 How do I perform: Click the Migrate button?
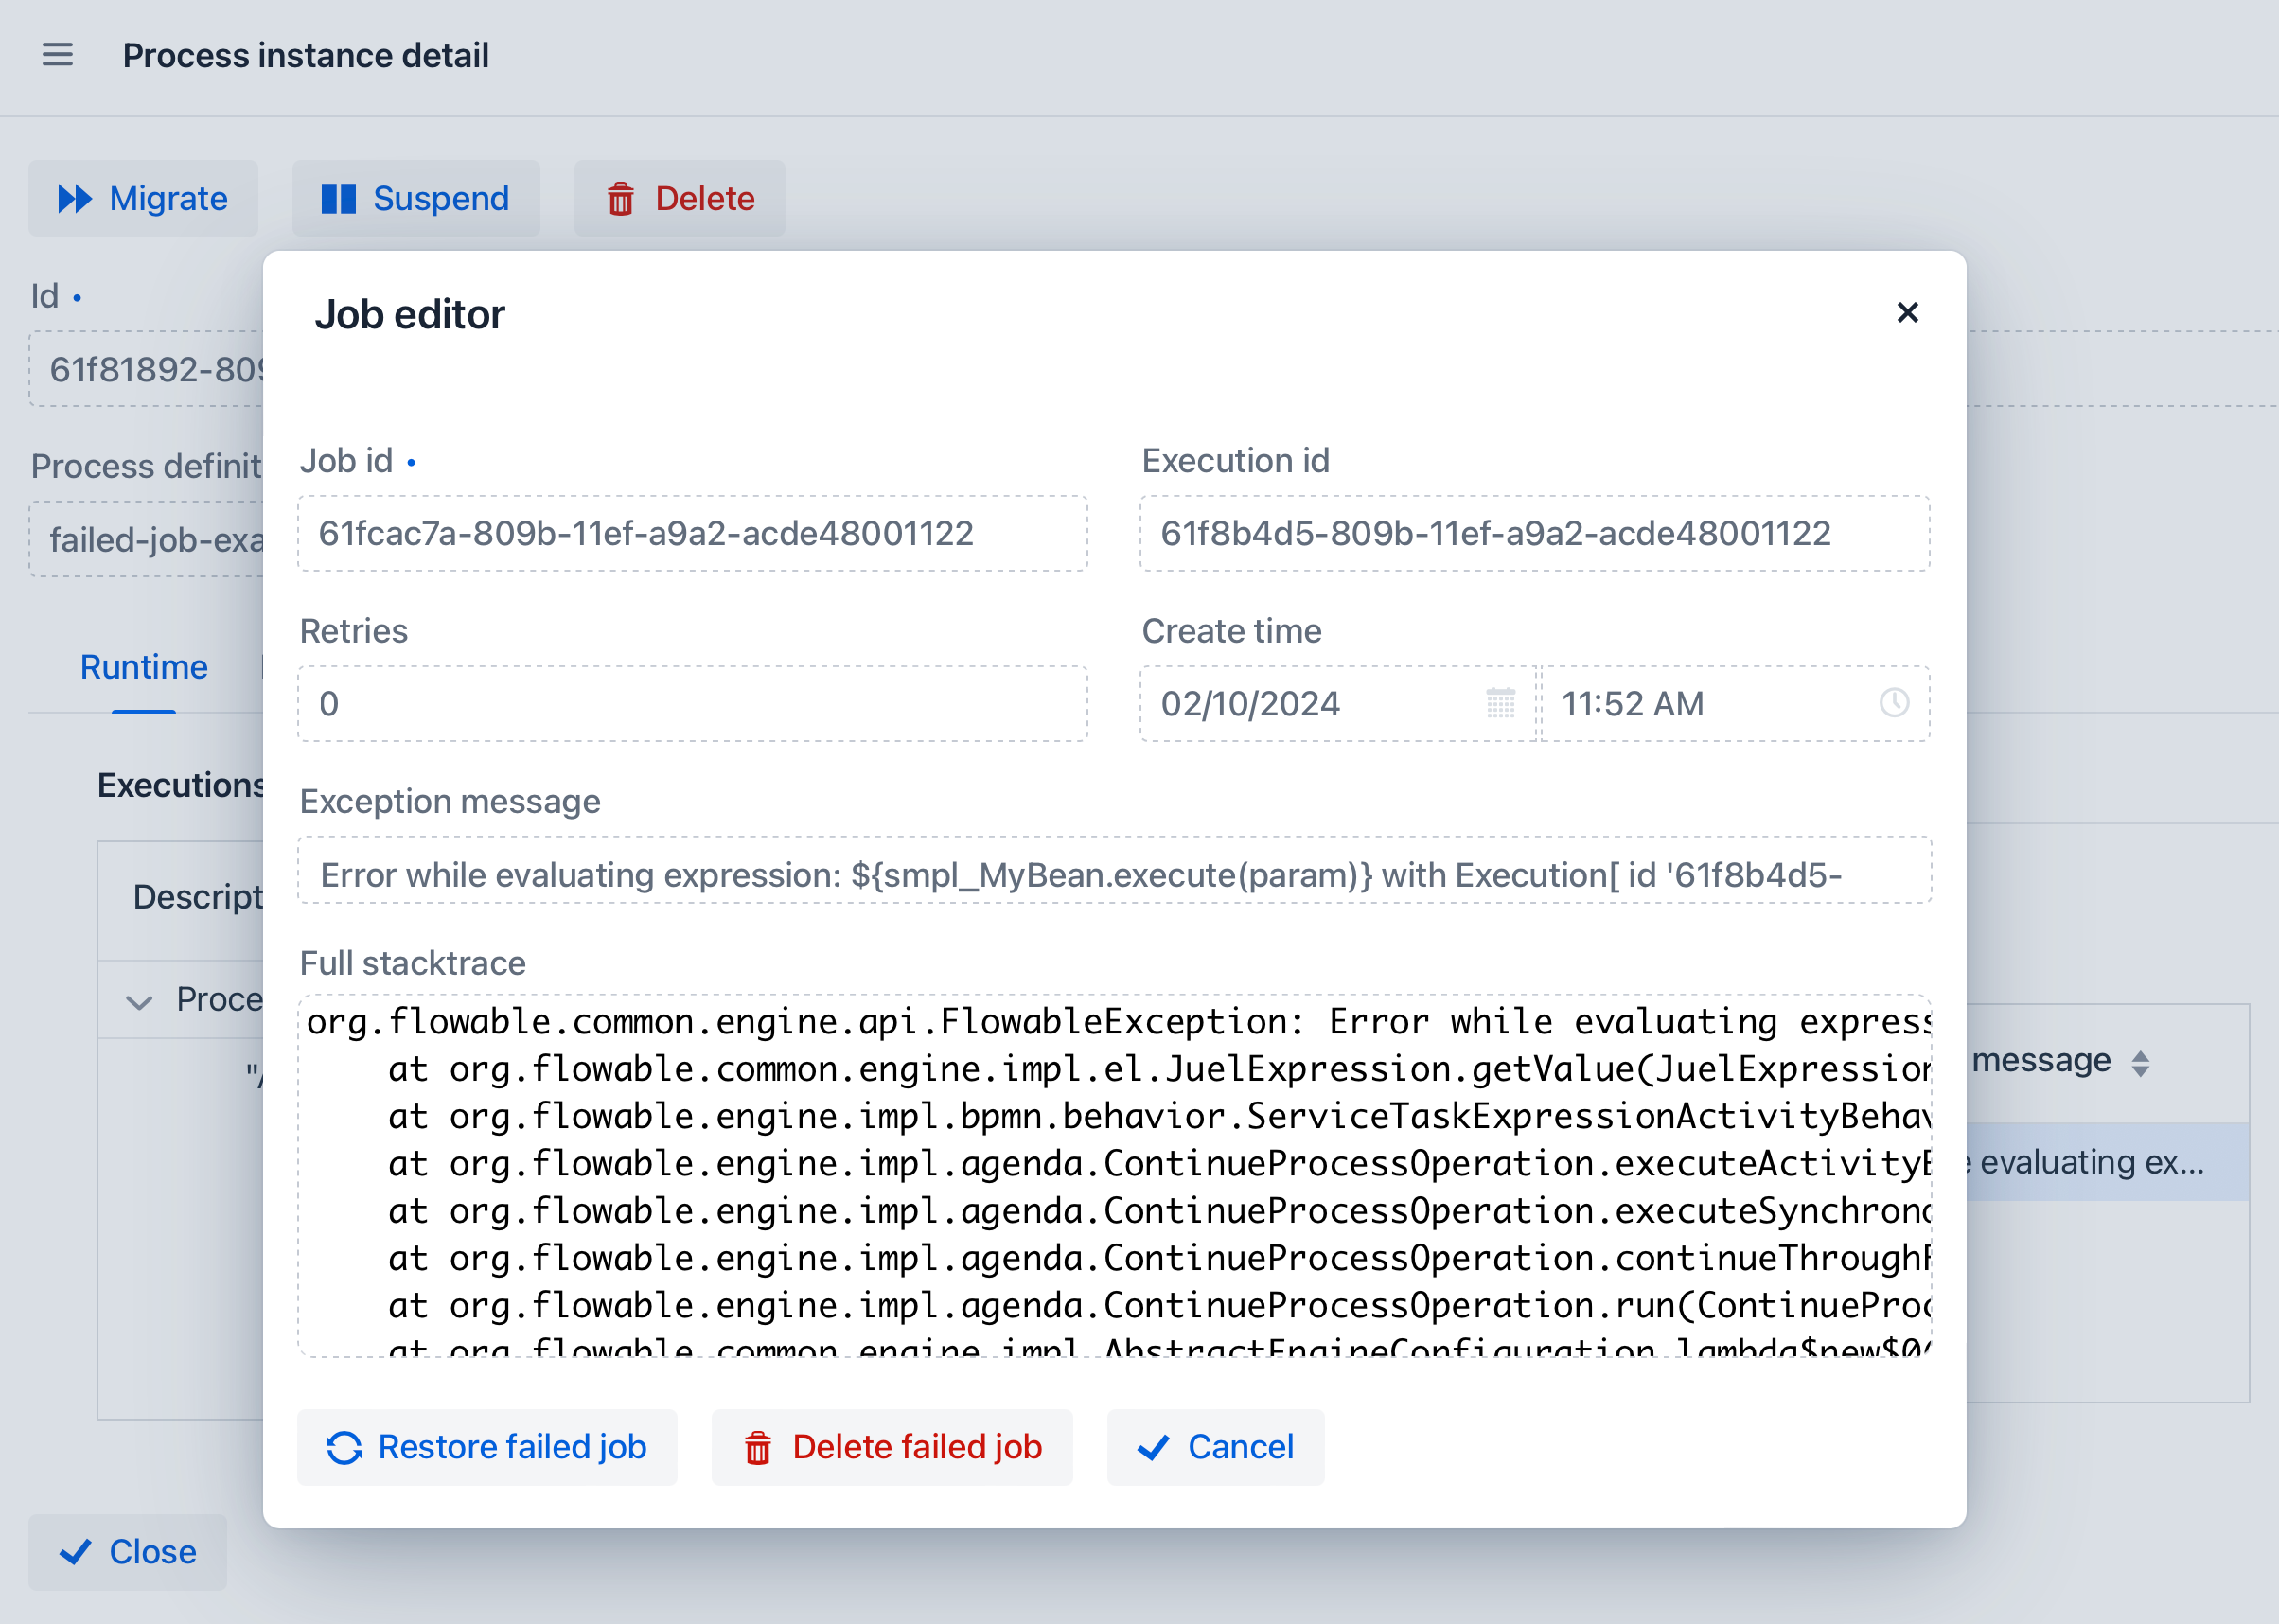pos(143,198)
